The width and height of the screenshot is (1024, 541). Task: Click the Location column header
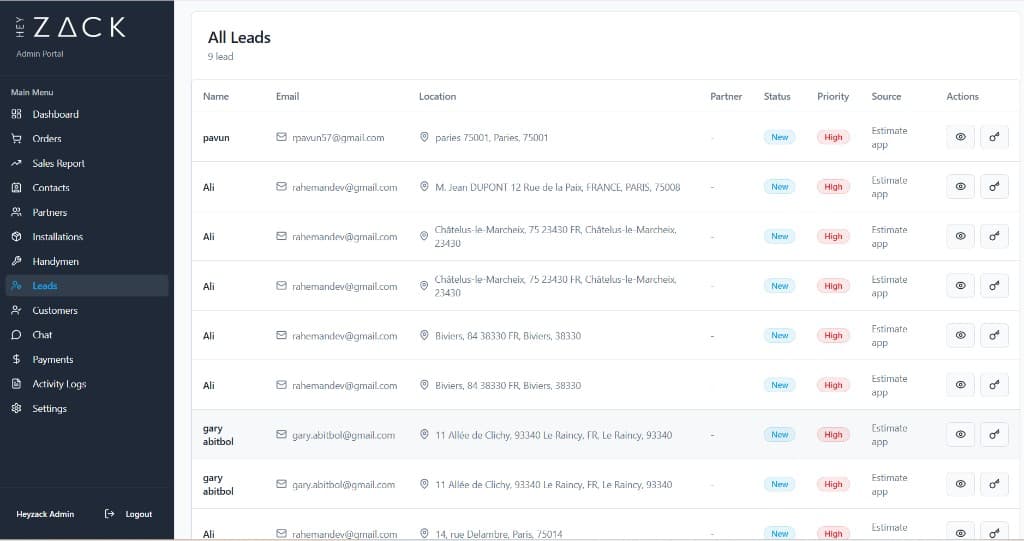[438, 96]
